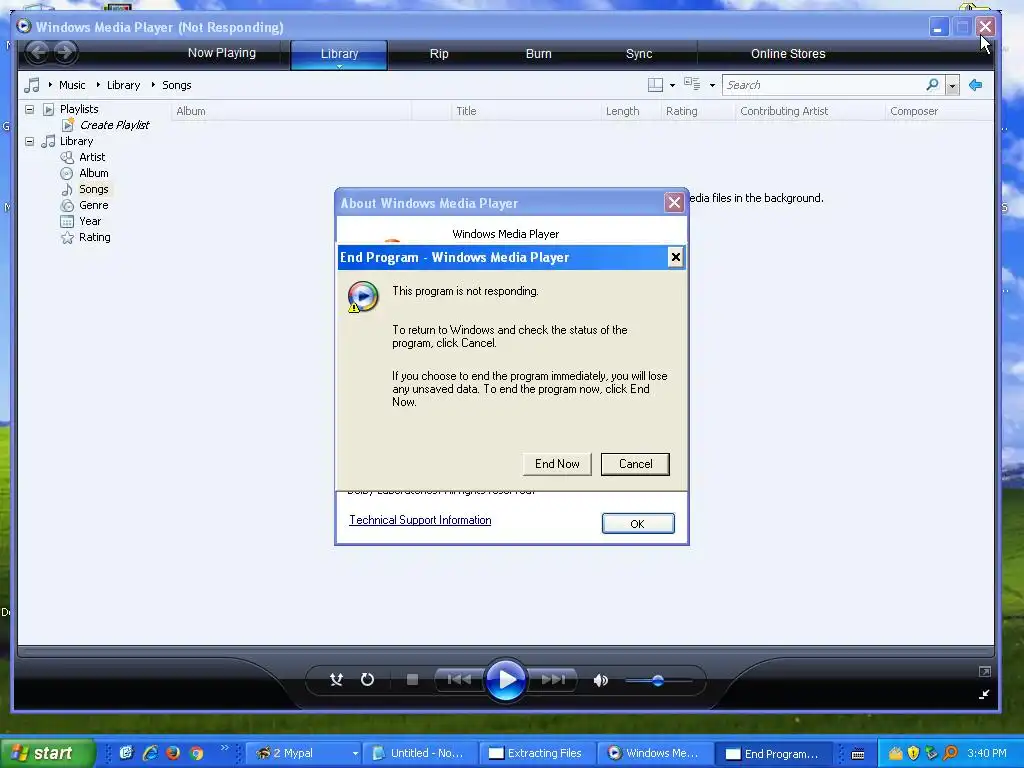
Task: Open the search options dropdown arrow
Action: [952, 86]
